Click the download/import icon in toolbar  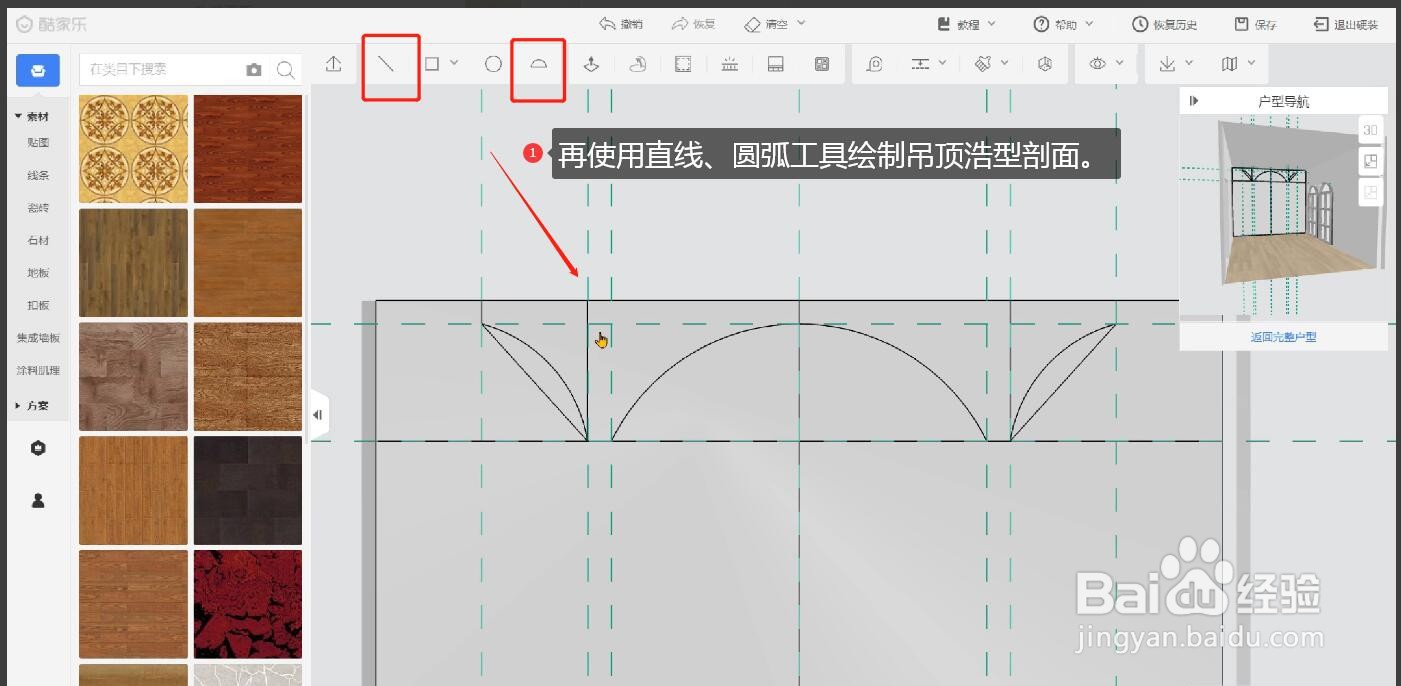(x=1167, y=64)
